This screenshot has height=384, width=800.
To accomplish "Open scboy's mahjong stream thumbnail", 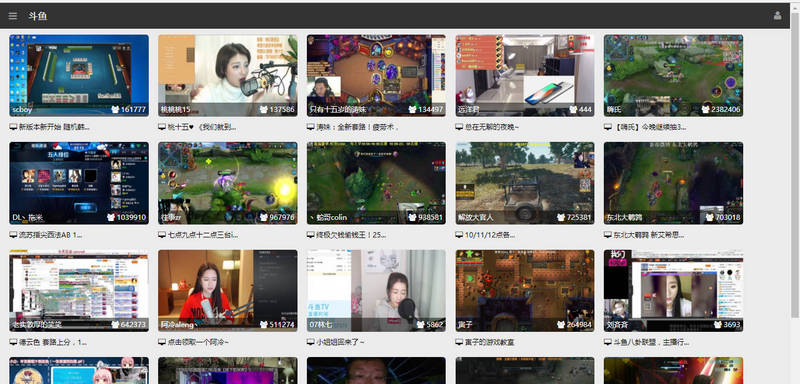I will 79,75.
